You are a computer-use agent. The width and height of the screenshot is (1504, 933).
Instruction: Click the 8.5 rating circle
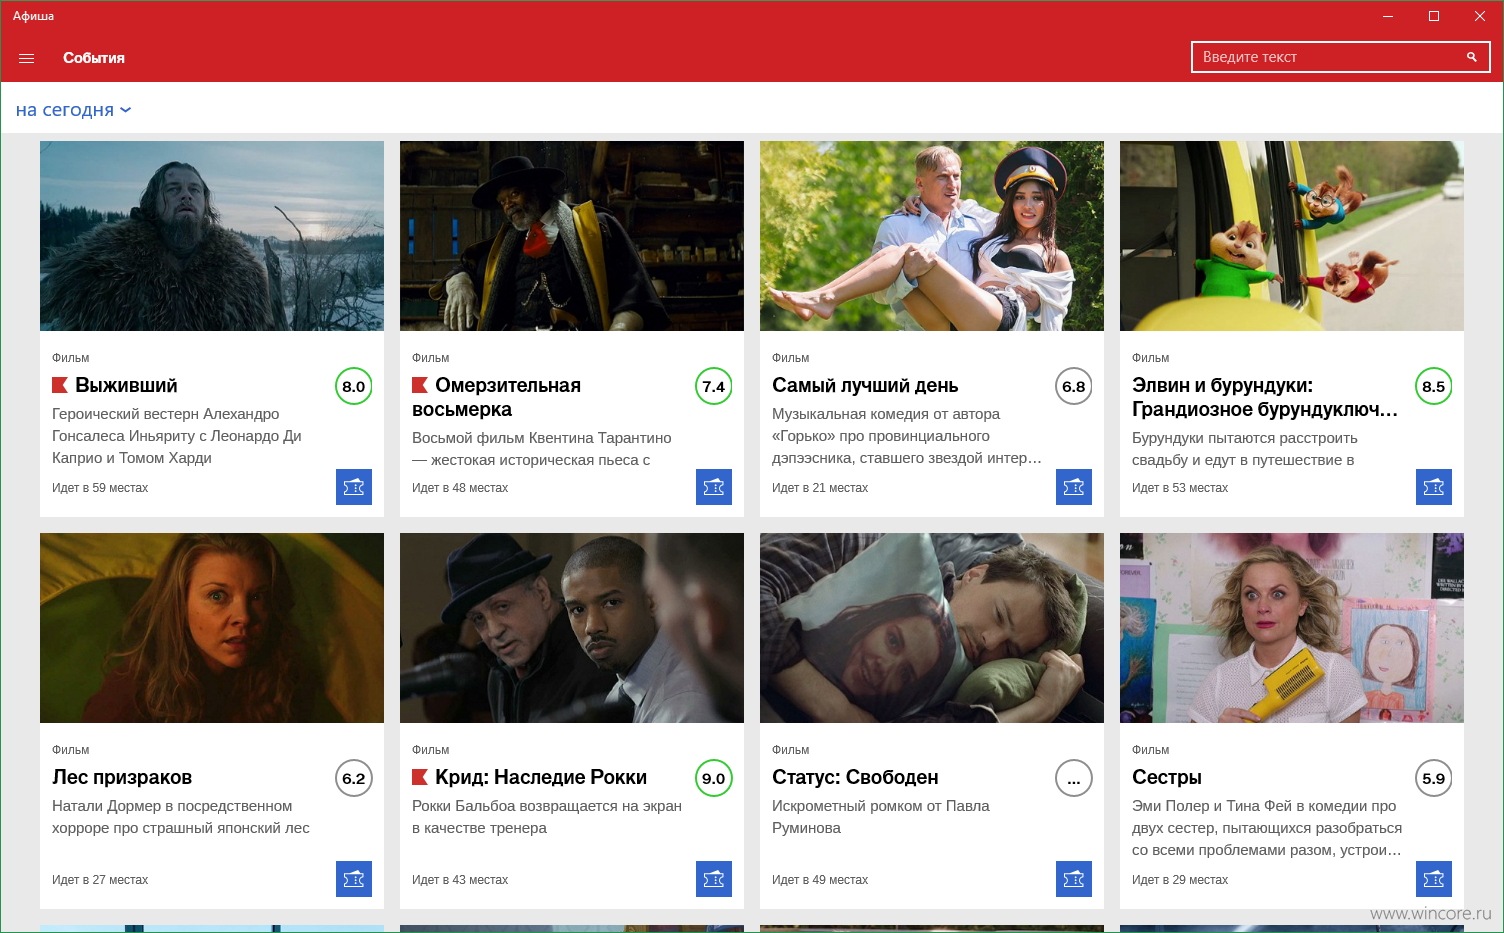coord(1434,386)
